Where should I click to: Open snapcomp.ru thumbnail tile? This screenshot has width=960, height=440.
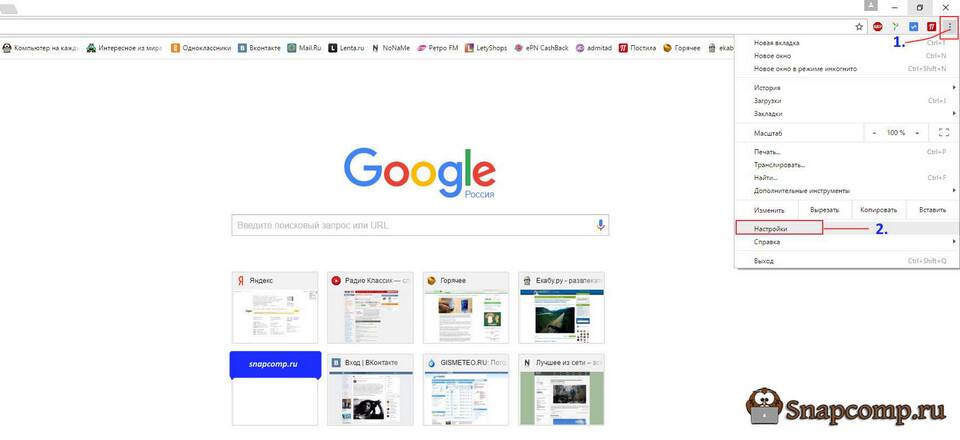tap(275, 389)
